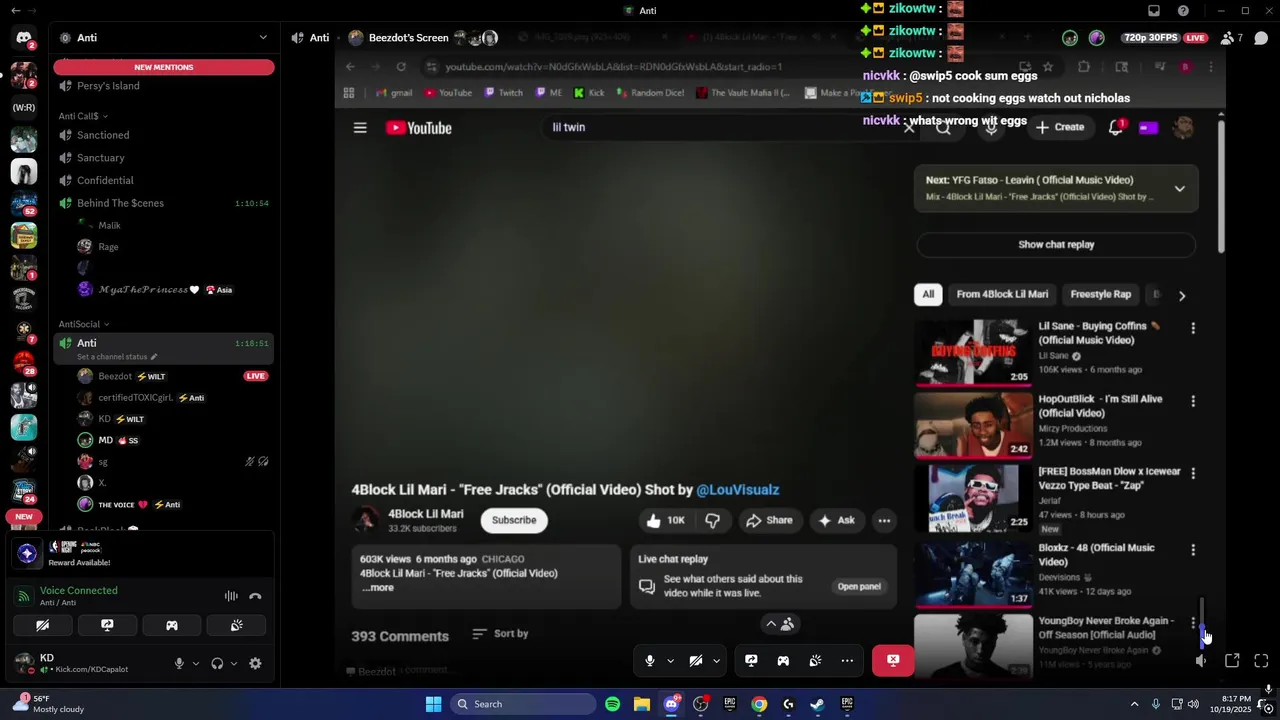Click stream overlay activities gamepad icon
1280x720 pixels.
(783, 661)
